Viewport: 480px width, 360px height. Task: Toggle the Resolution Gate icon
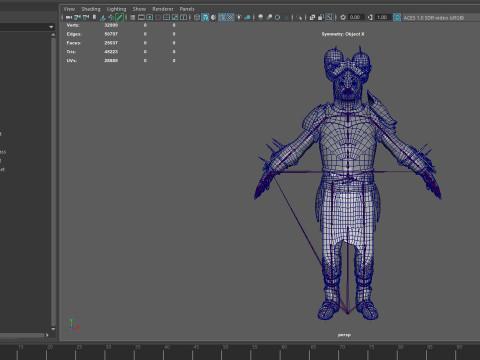(150, 17)
